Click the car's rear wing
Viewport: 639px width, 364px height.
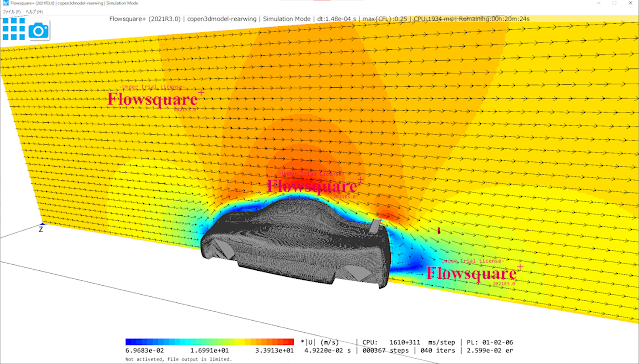376,226
